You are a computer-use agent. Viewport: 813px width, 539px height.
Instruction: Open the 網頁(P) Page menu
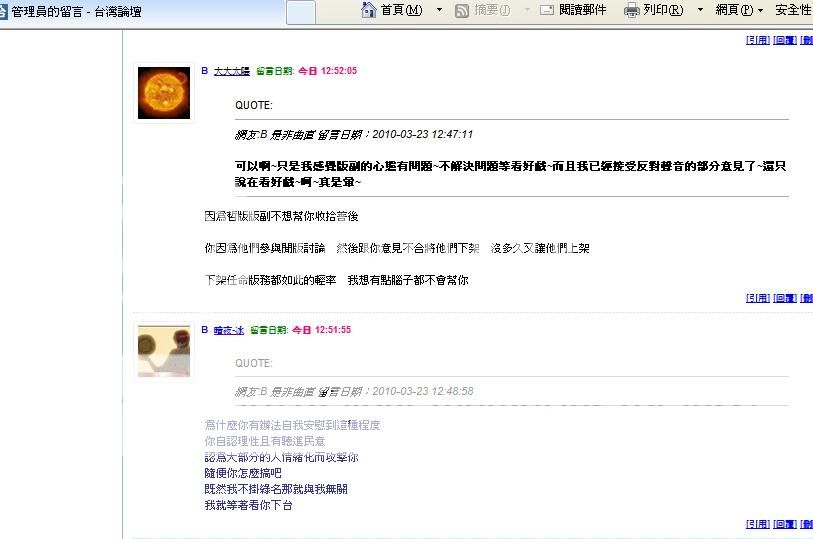739,10
